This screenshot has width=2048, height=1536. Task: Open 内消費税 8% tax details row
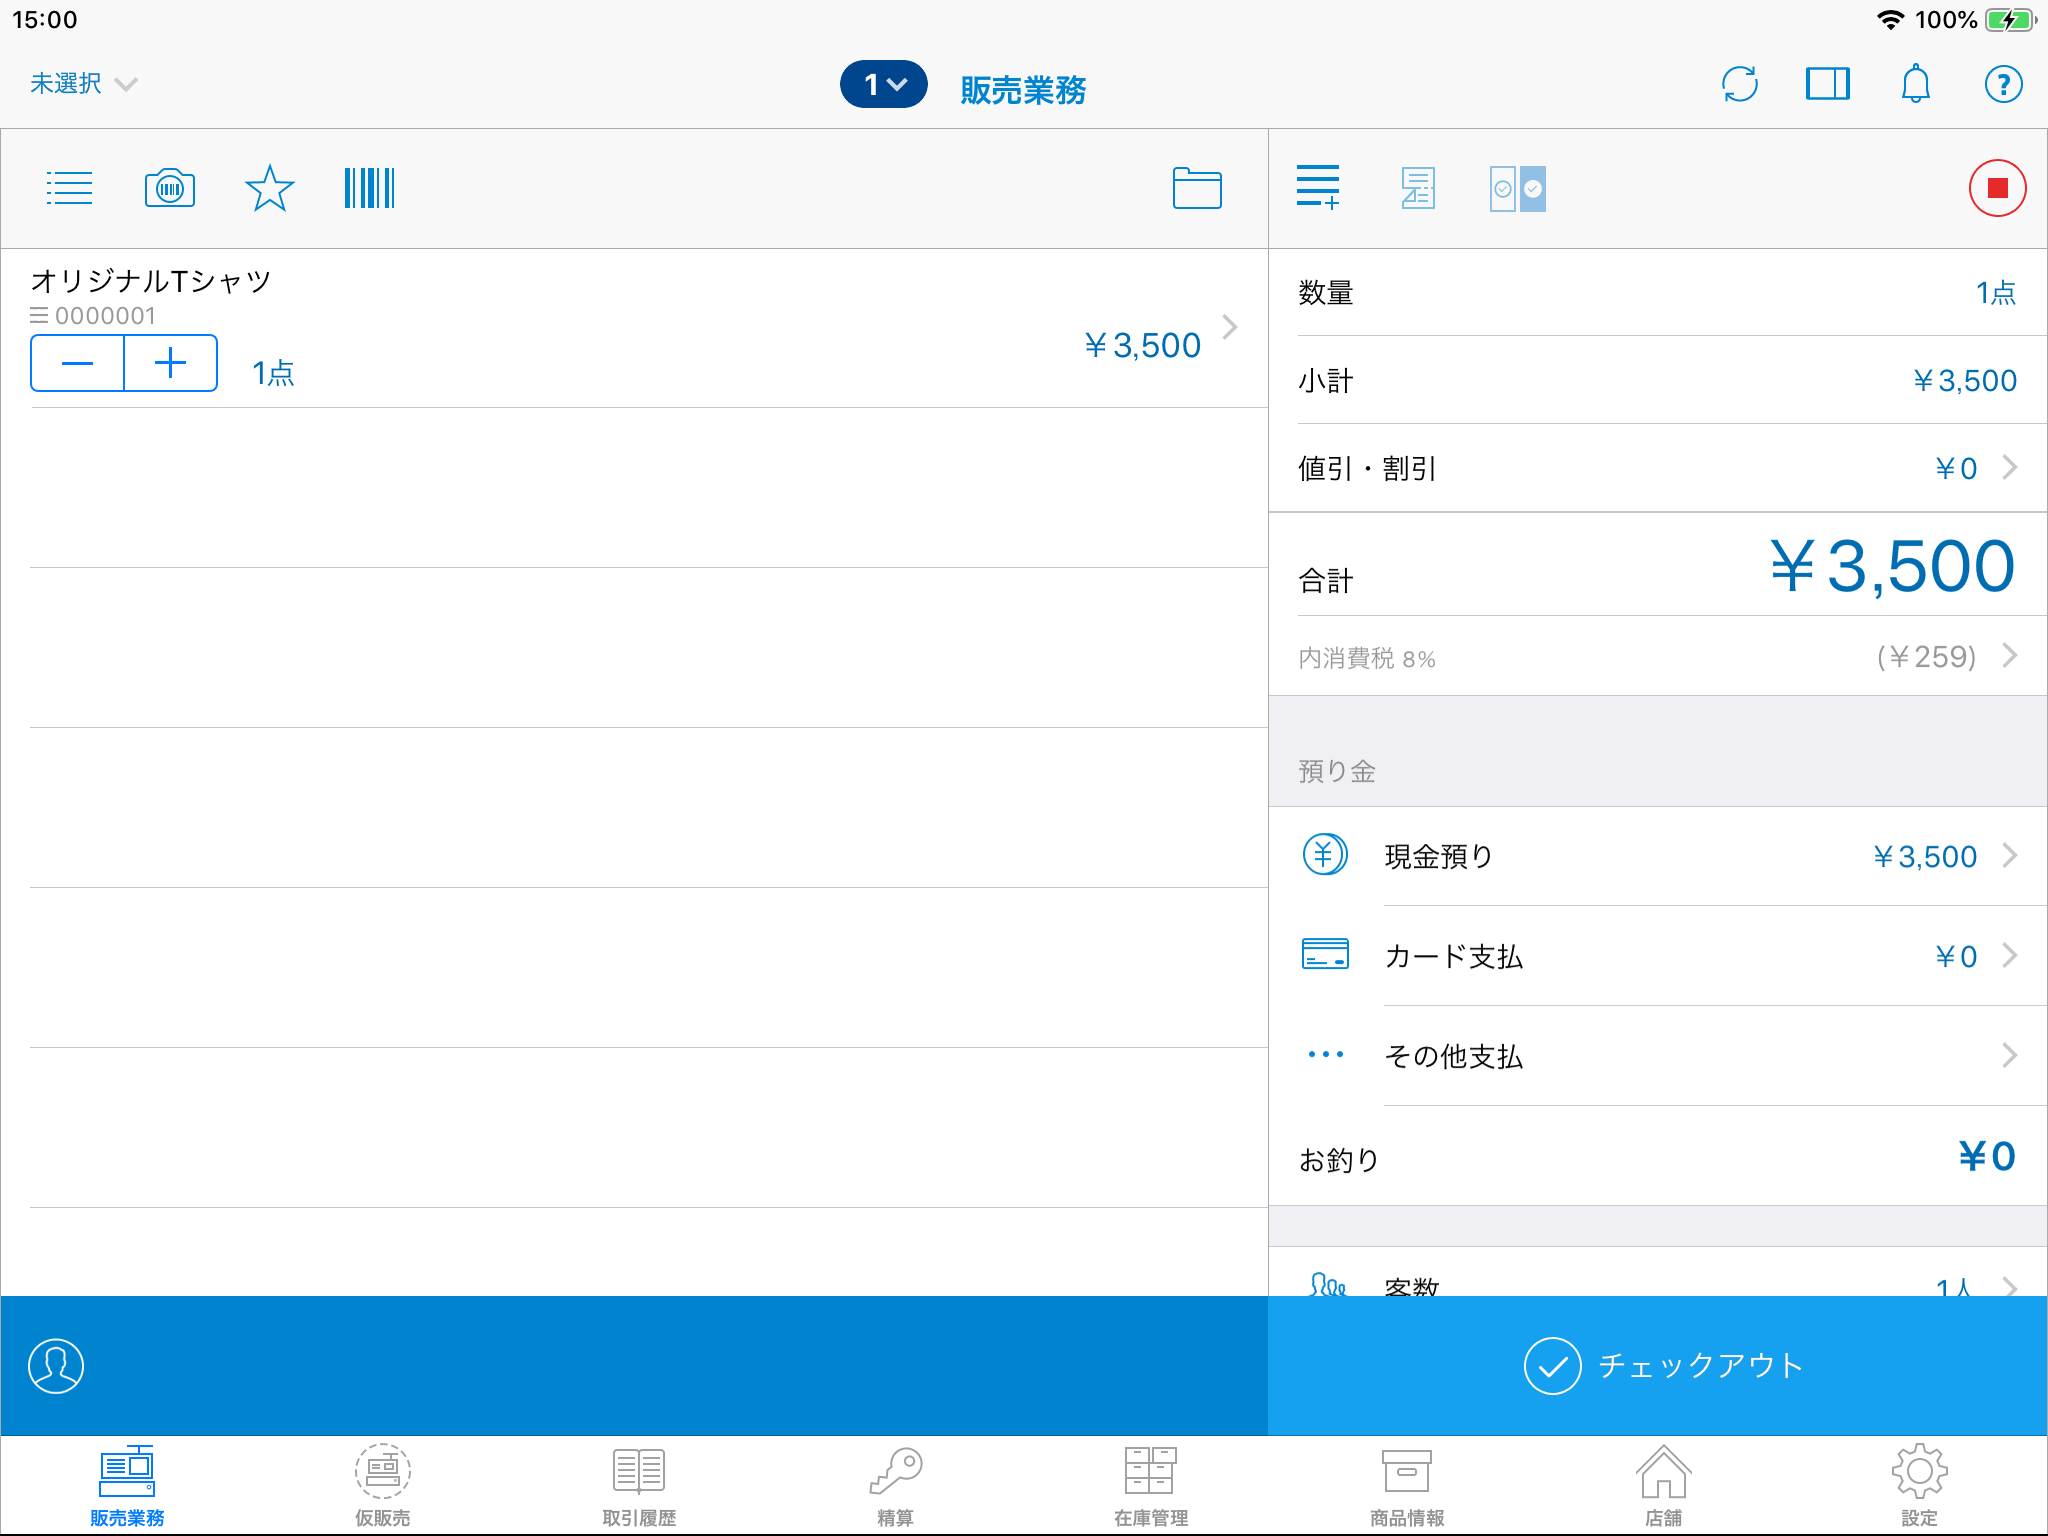tap(1658, 657)
